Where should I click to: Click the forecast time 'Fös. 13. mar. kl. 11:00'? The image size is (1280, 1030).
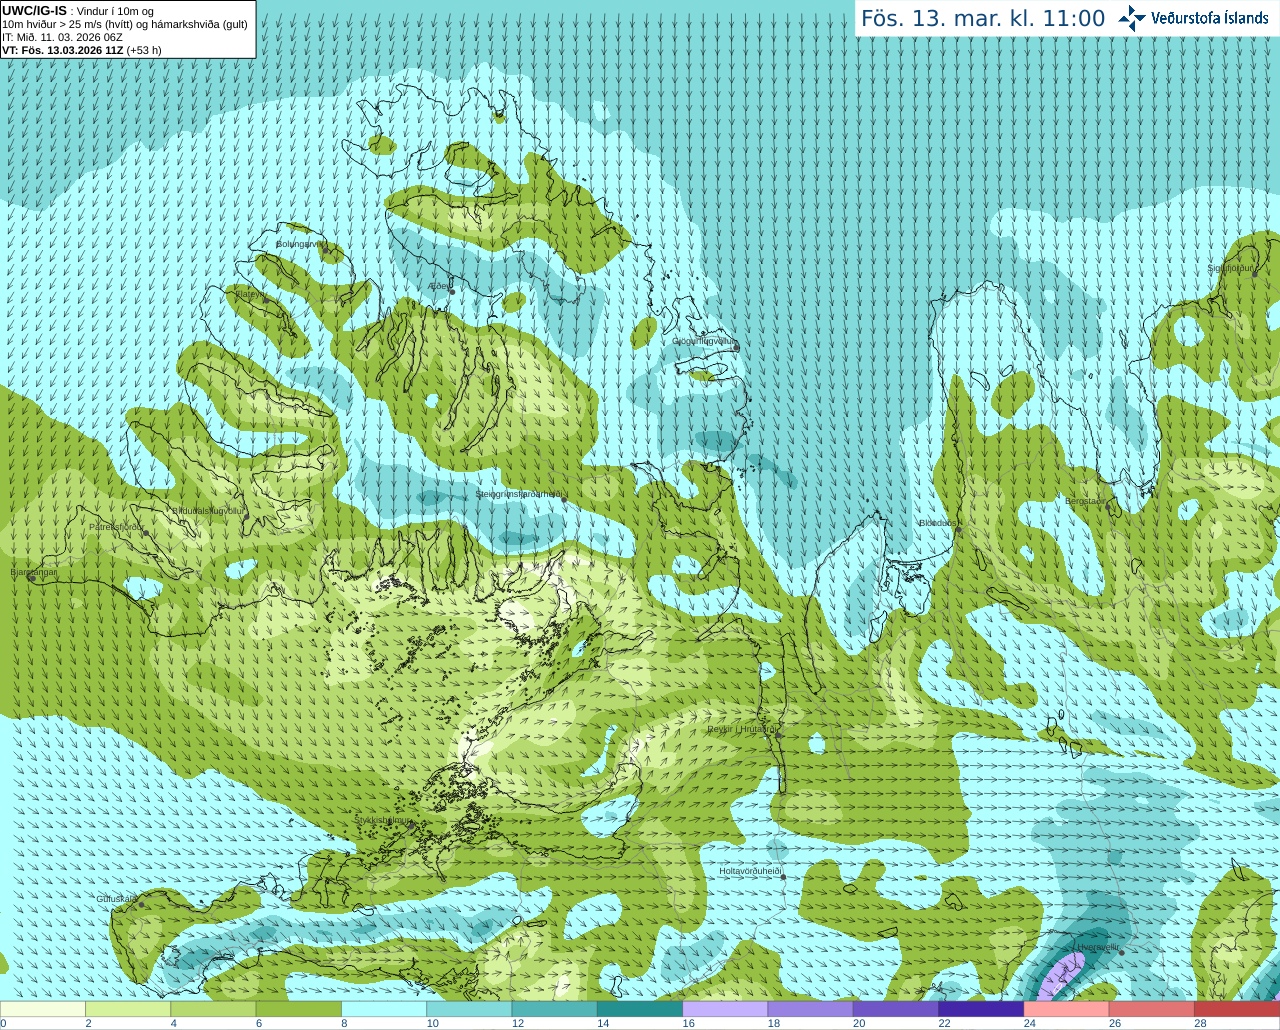point(983,19)
